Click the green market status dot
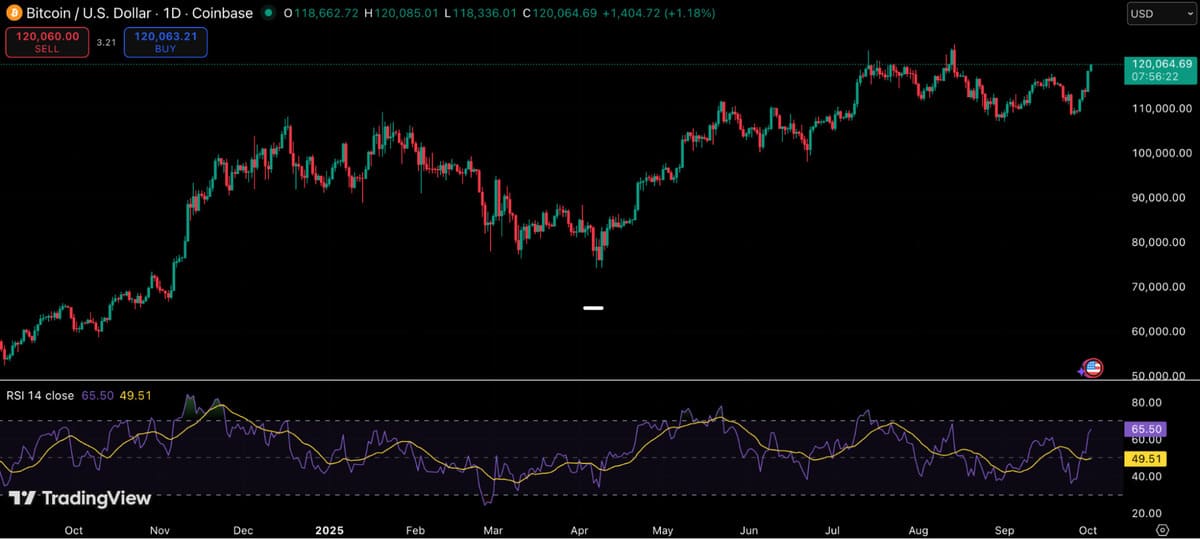The image size is (1200, 539). tap(267, 14)
